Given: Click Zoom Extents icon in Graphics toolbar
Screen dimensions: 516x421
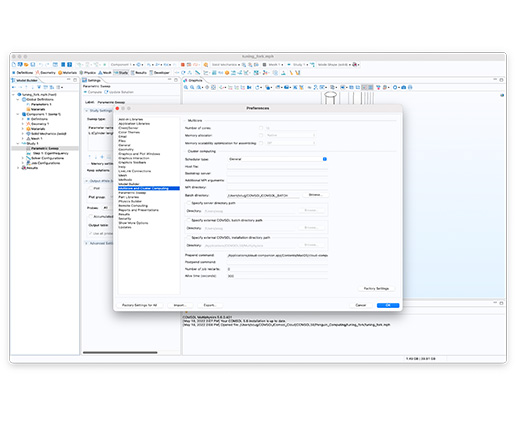Looking at the screenshot, I should coord(213,87).
